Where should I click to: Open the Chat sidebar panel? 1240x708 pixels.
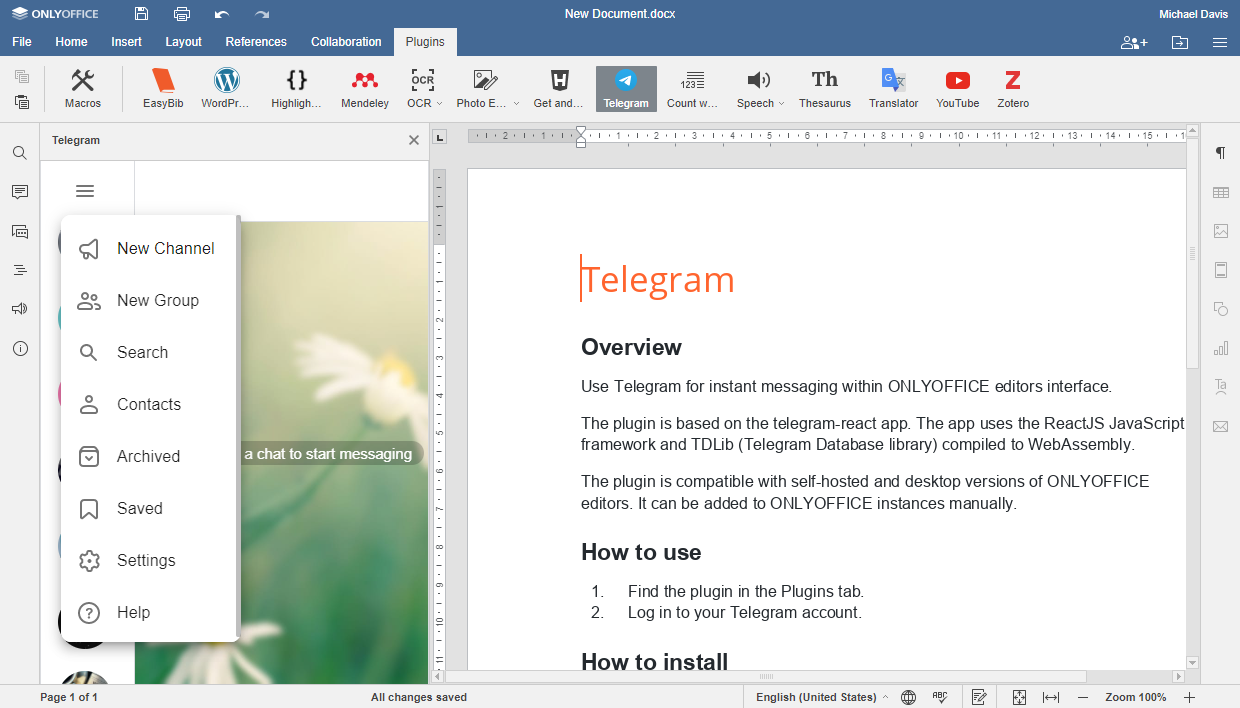pos(20,231)
